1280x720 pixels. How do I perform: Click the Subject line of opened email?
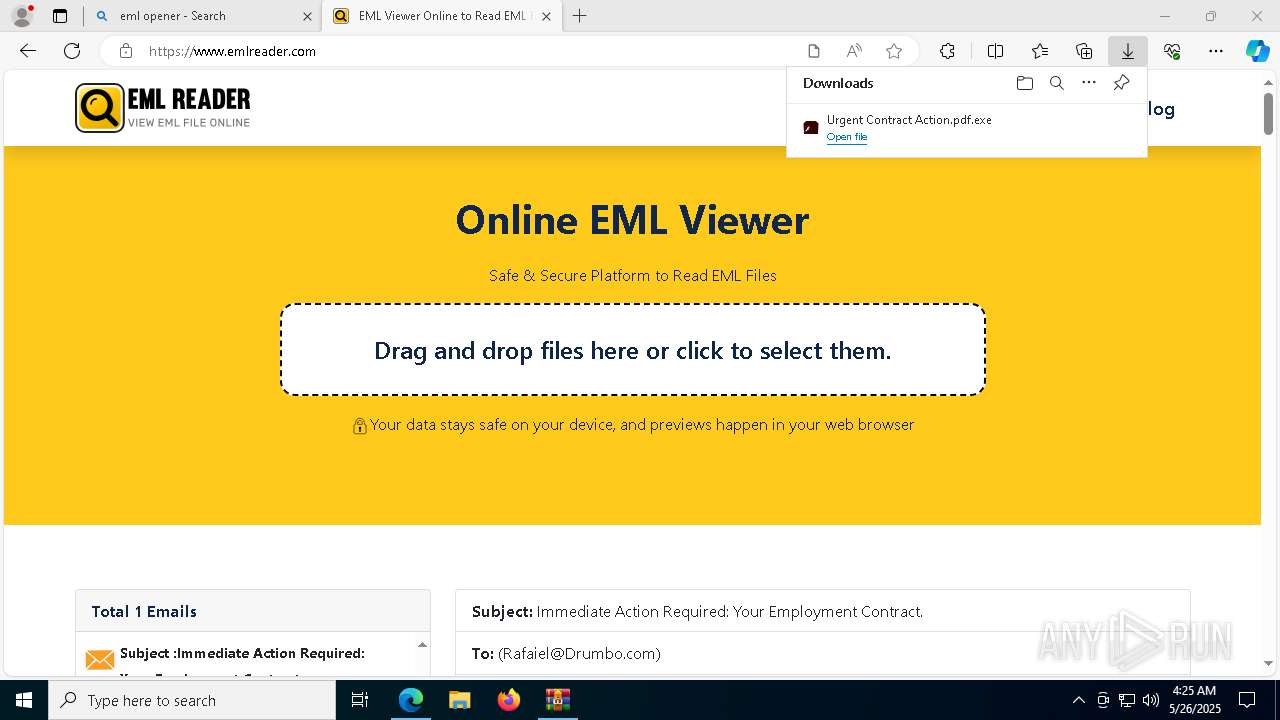coord(697,611)
